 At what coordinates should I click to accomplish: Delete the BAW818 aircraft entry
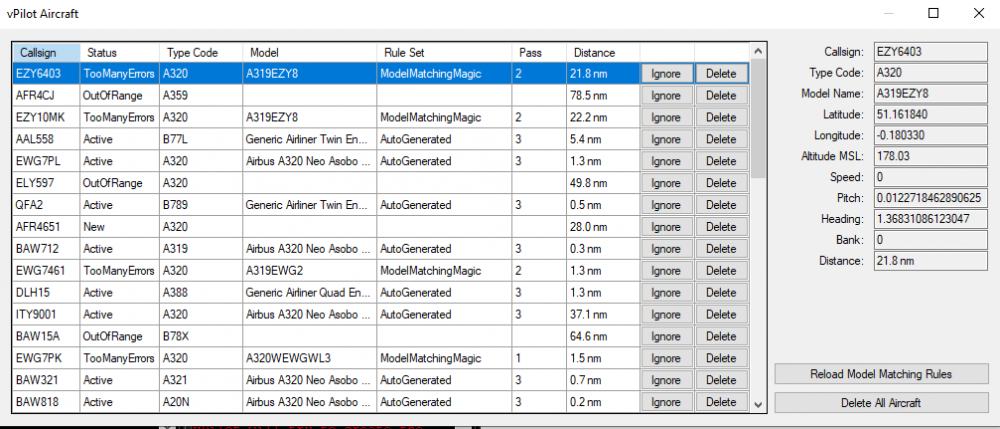pos(720,403)
